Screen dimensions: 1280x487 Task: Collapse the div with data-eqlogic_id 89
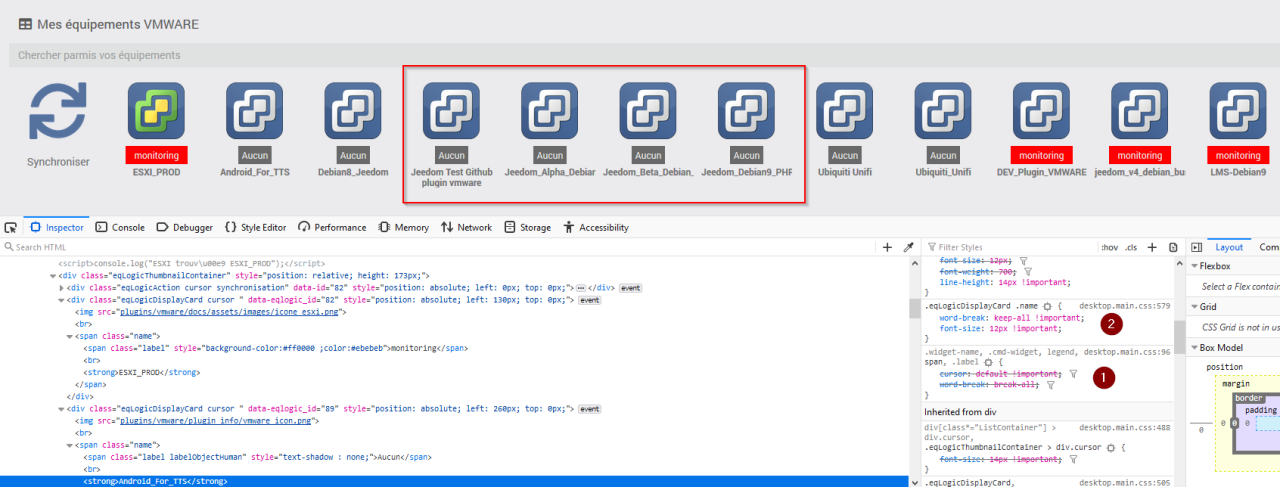[60, 409]
